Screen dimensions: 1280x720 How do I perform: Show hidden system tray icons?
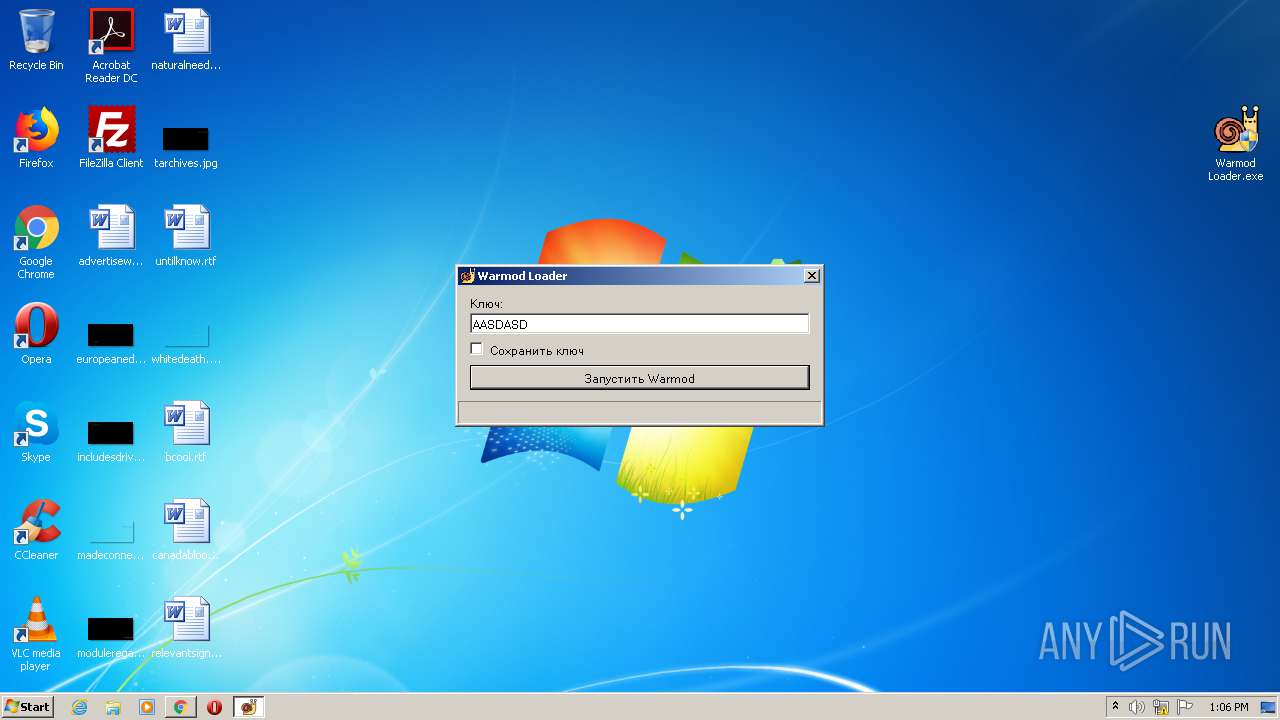coord(1115,707)
